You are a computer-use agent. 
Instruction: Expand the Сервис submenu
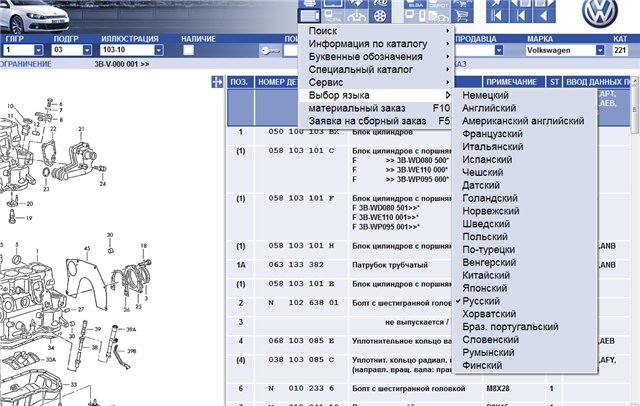(x=376, y=82)
